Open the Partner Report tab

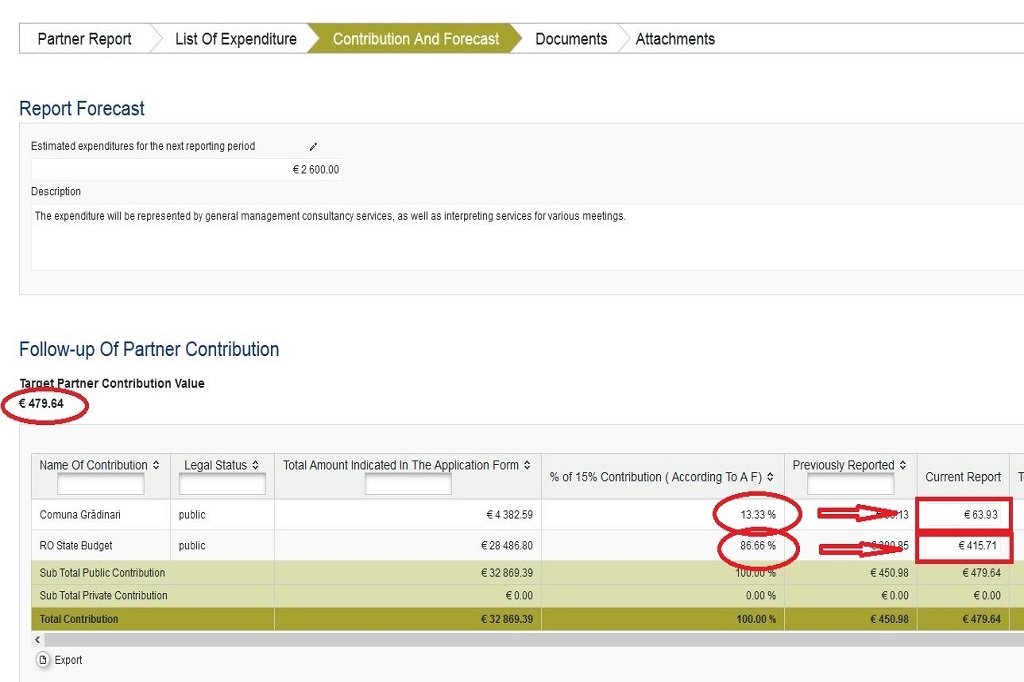pyautogui.click(x=84, y=39)
